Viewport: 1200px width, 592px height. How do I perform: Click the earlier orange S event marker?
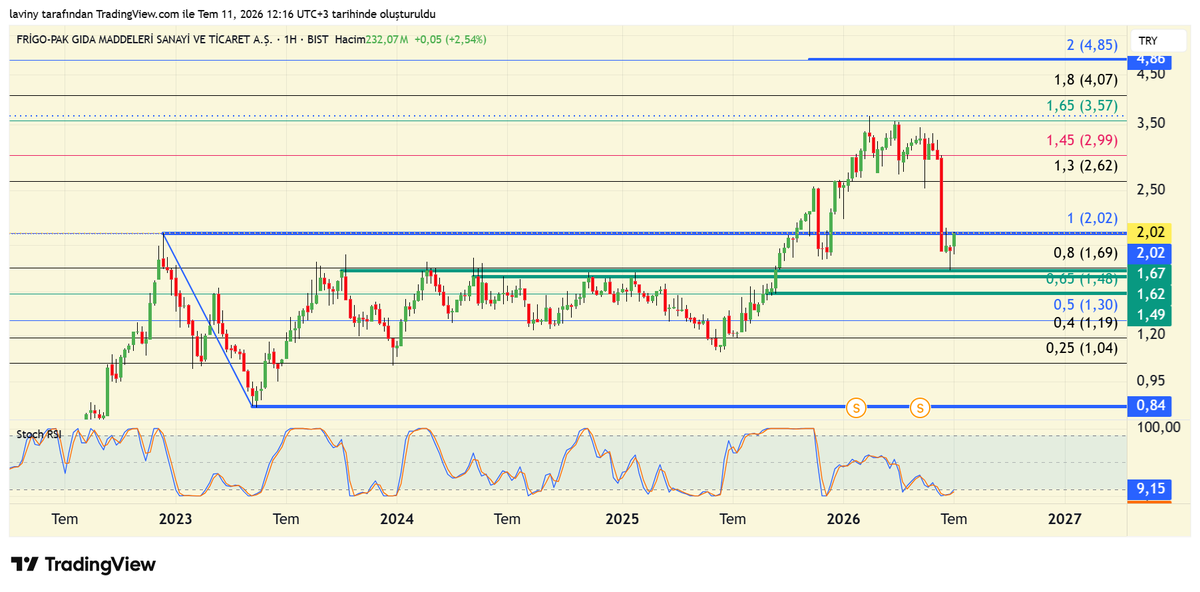pyautogui.click(x=857, y=407)
